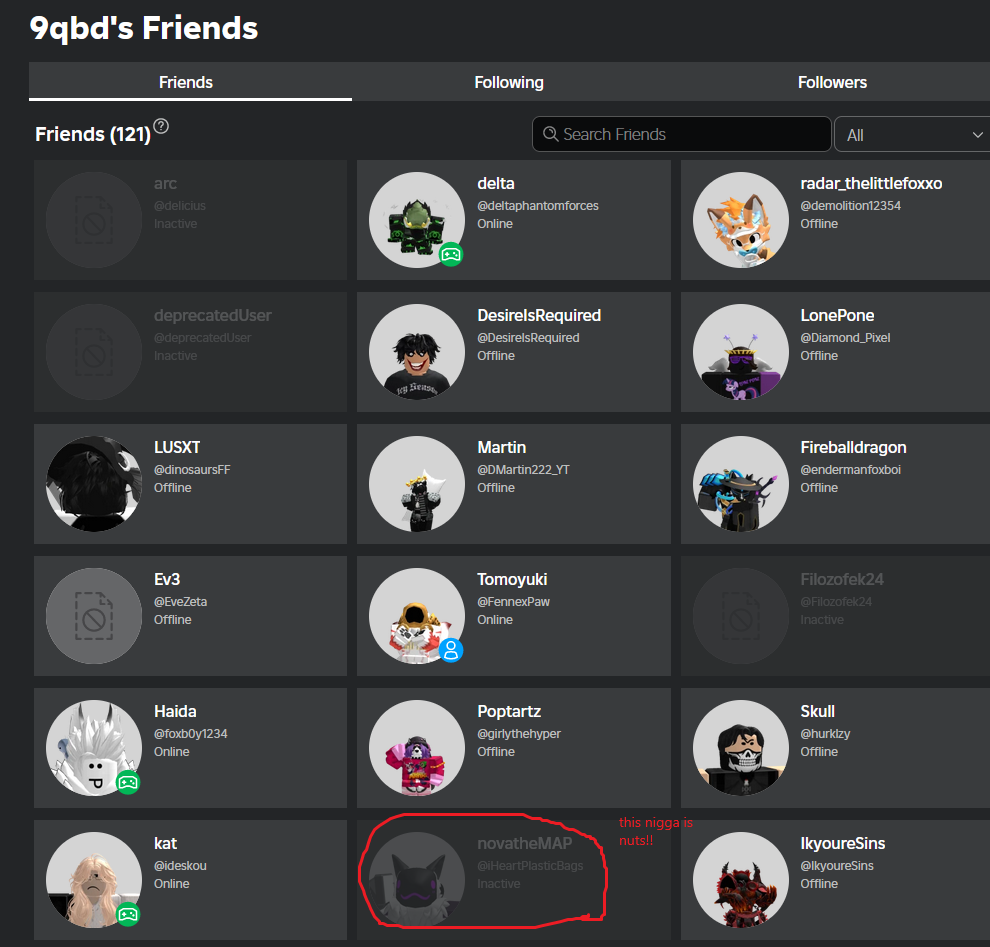This screenshot has height=947, width=990.
Task: Click Martin's avatar thumbnail
Action: coord(417,484)
